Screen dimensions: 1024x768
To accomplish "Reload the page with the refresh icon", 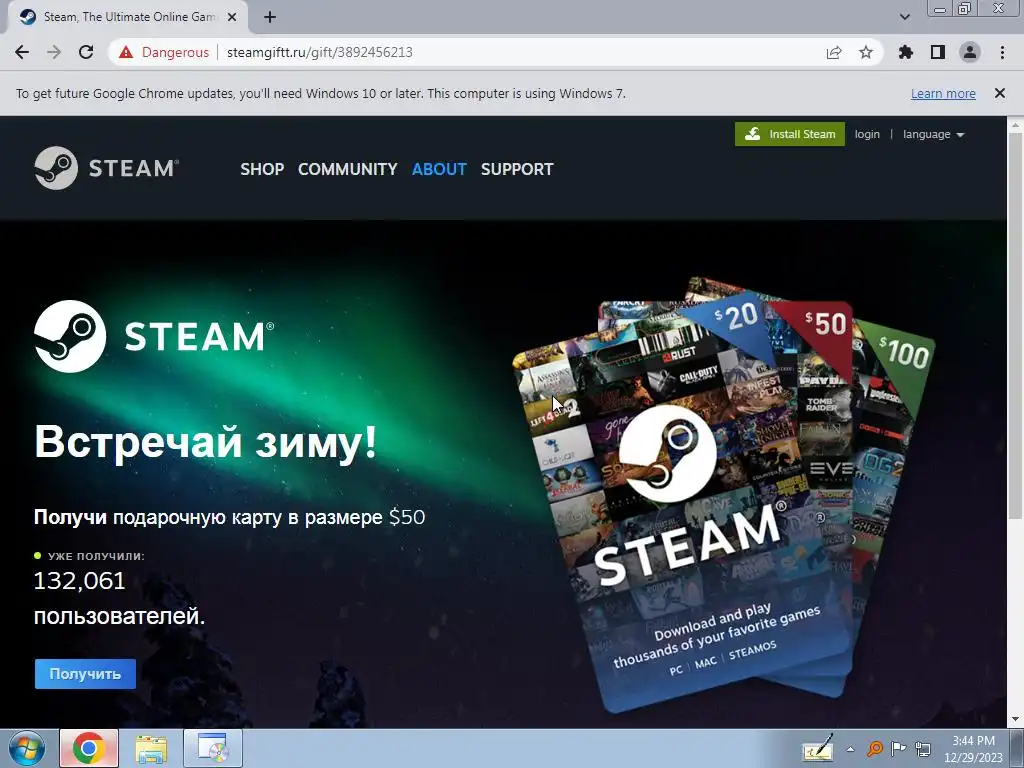I will 86,52.
